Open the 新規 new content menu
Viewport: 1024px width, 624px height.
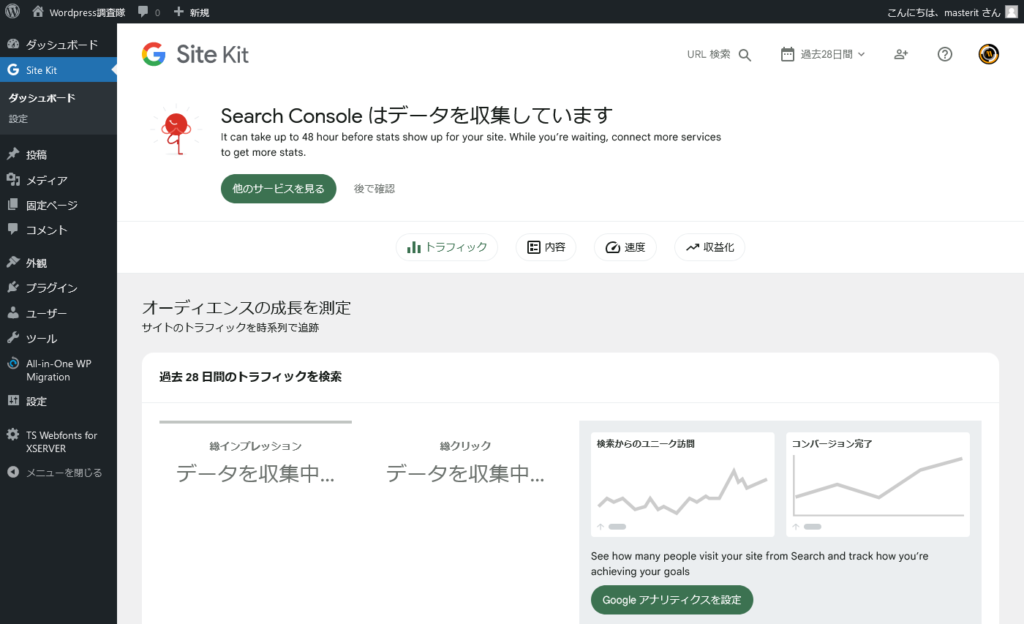191,12
